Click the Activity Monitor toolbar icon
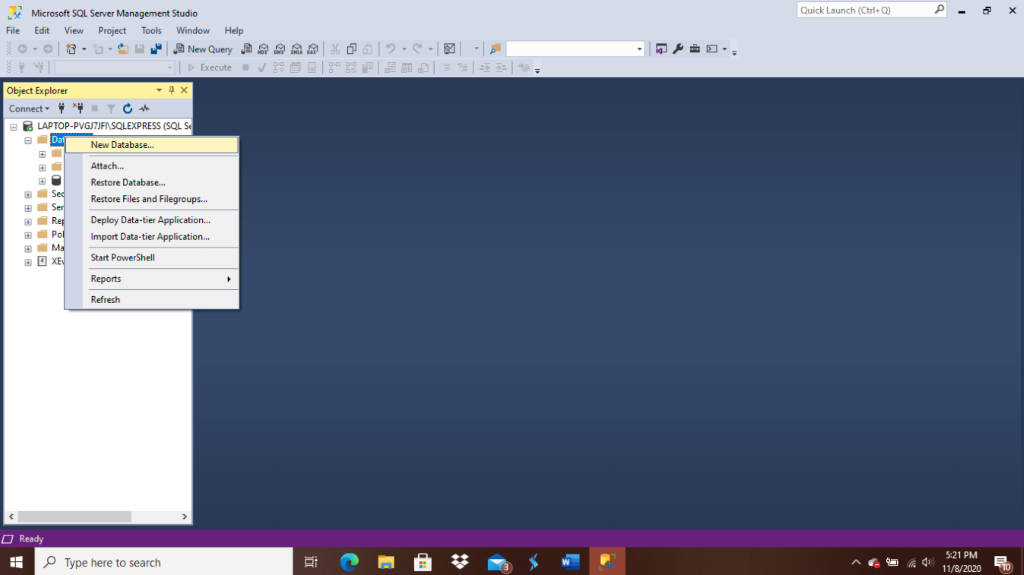Image resolution: width=1024 pixels, height=575 pixels. (x=449, y=49)
